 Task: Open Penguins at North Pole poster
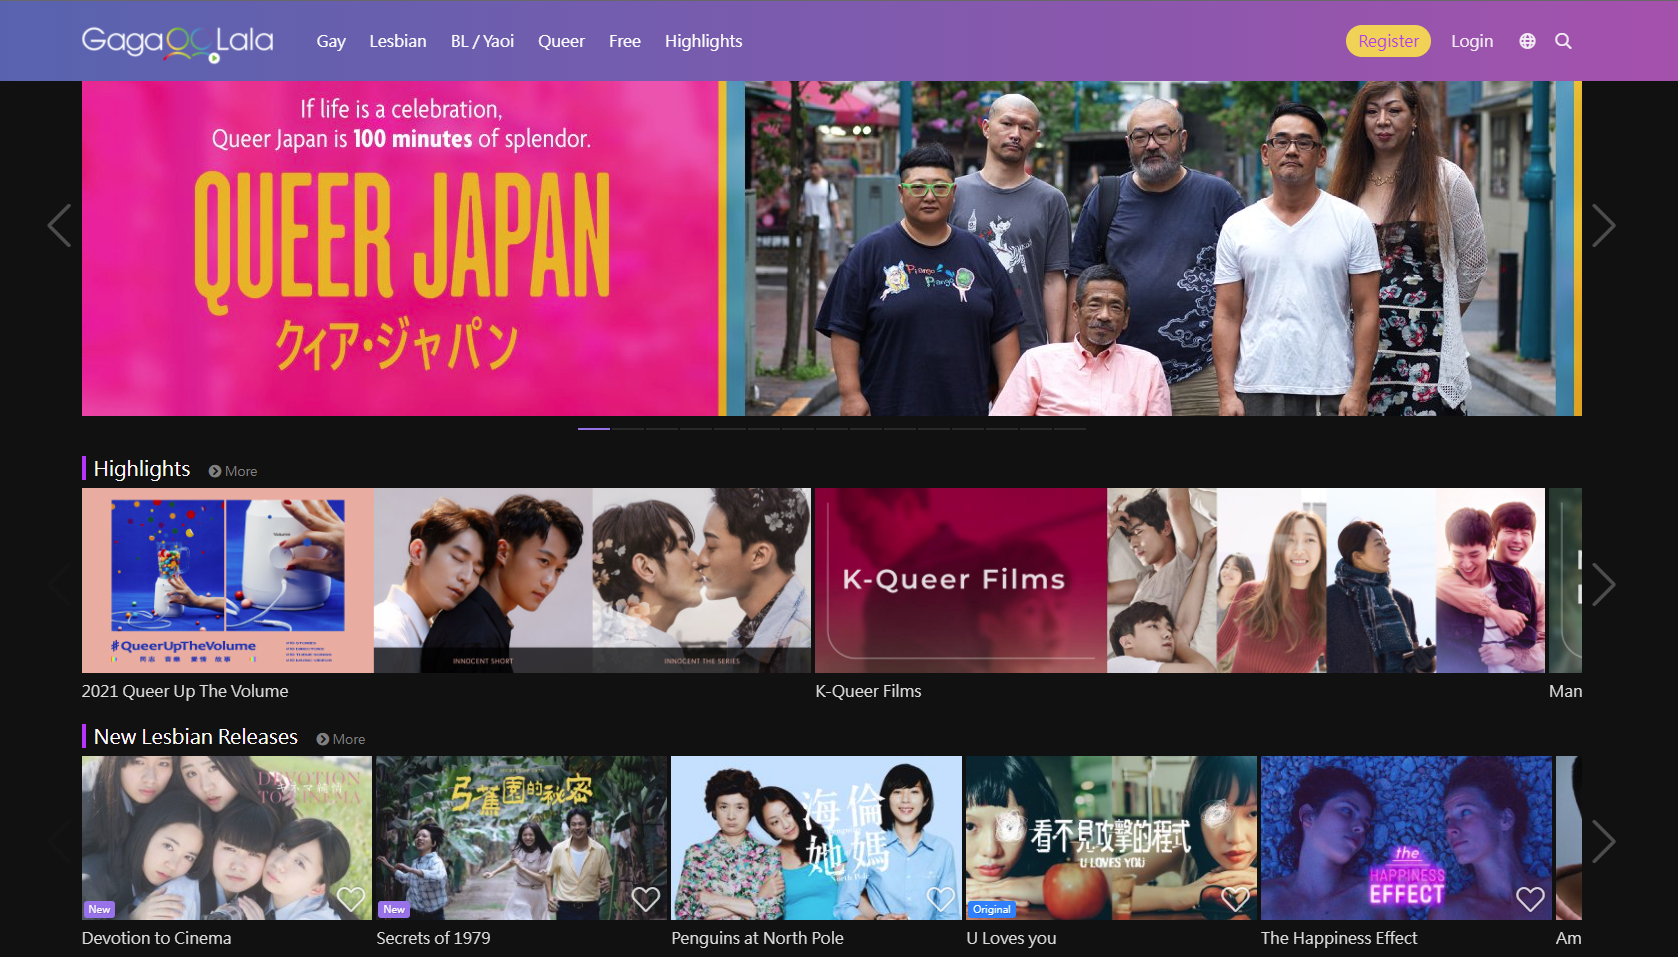(x=816, y=838)
